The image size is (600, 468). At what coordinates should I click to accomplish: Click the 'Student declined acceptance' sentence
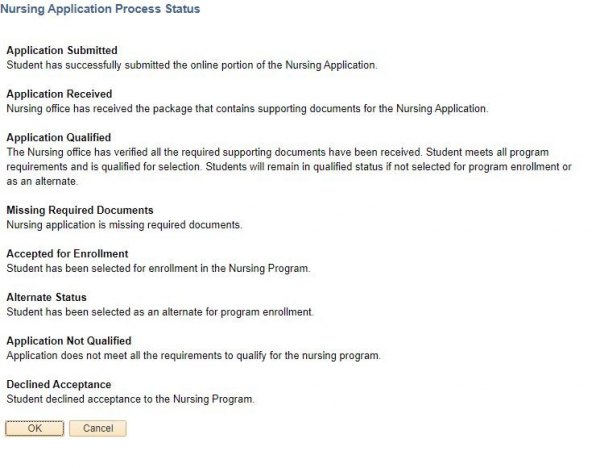click(130, 399)
